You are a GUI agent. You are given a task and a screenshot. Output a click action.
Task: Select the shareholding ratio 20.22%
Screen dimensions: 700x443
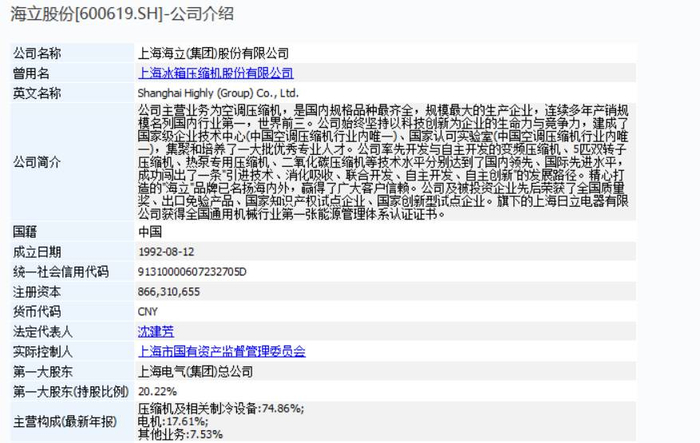coord(158,392)
